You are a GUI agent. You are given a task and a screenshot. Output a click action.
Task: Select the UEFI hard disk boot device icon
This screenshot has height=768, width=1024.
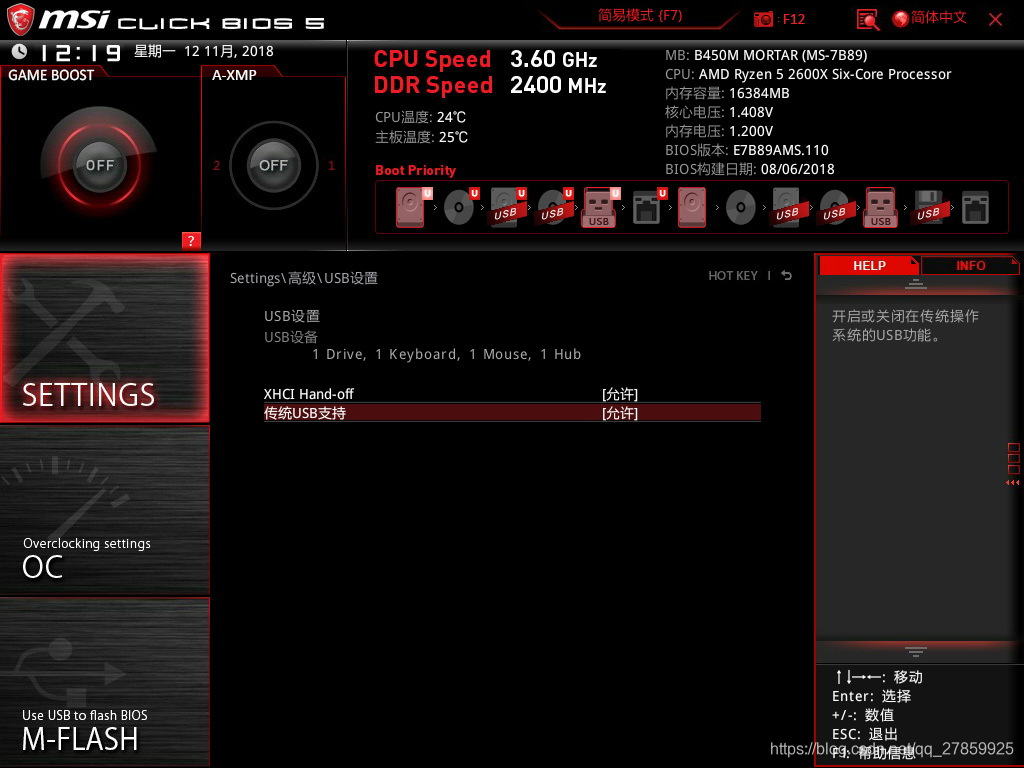(413, 207)
